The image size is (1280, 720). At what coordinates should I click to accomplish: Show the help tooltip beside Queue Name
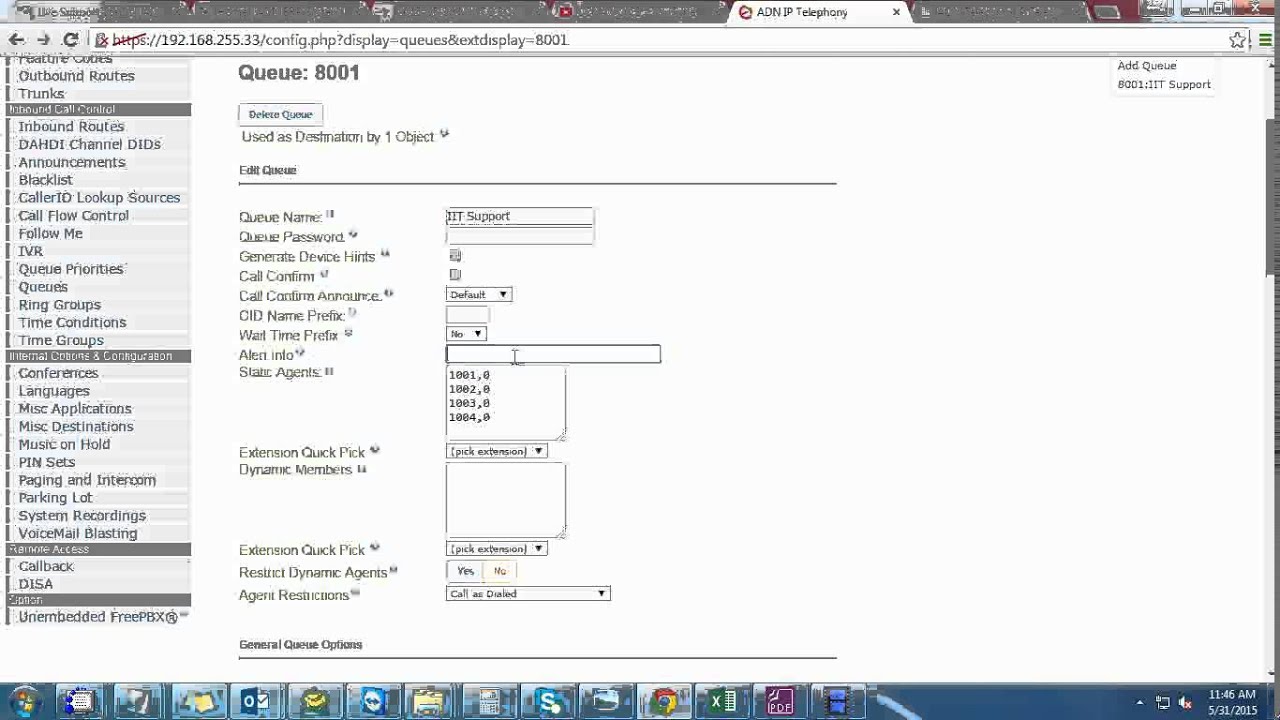click(x=330, y=215)
